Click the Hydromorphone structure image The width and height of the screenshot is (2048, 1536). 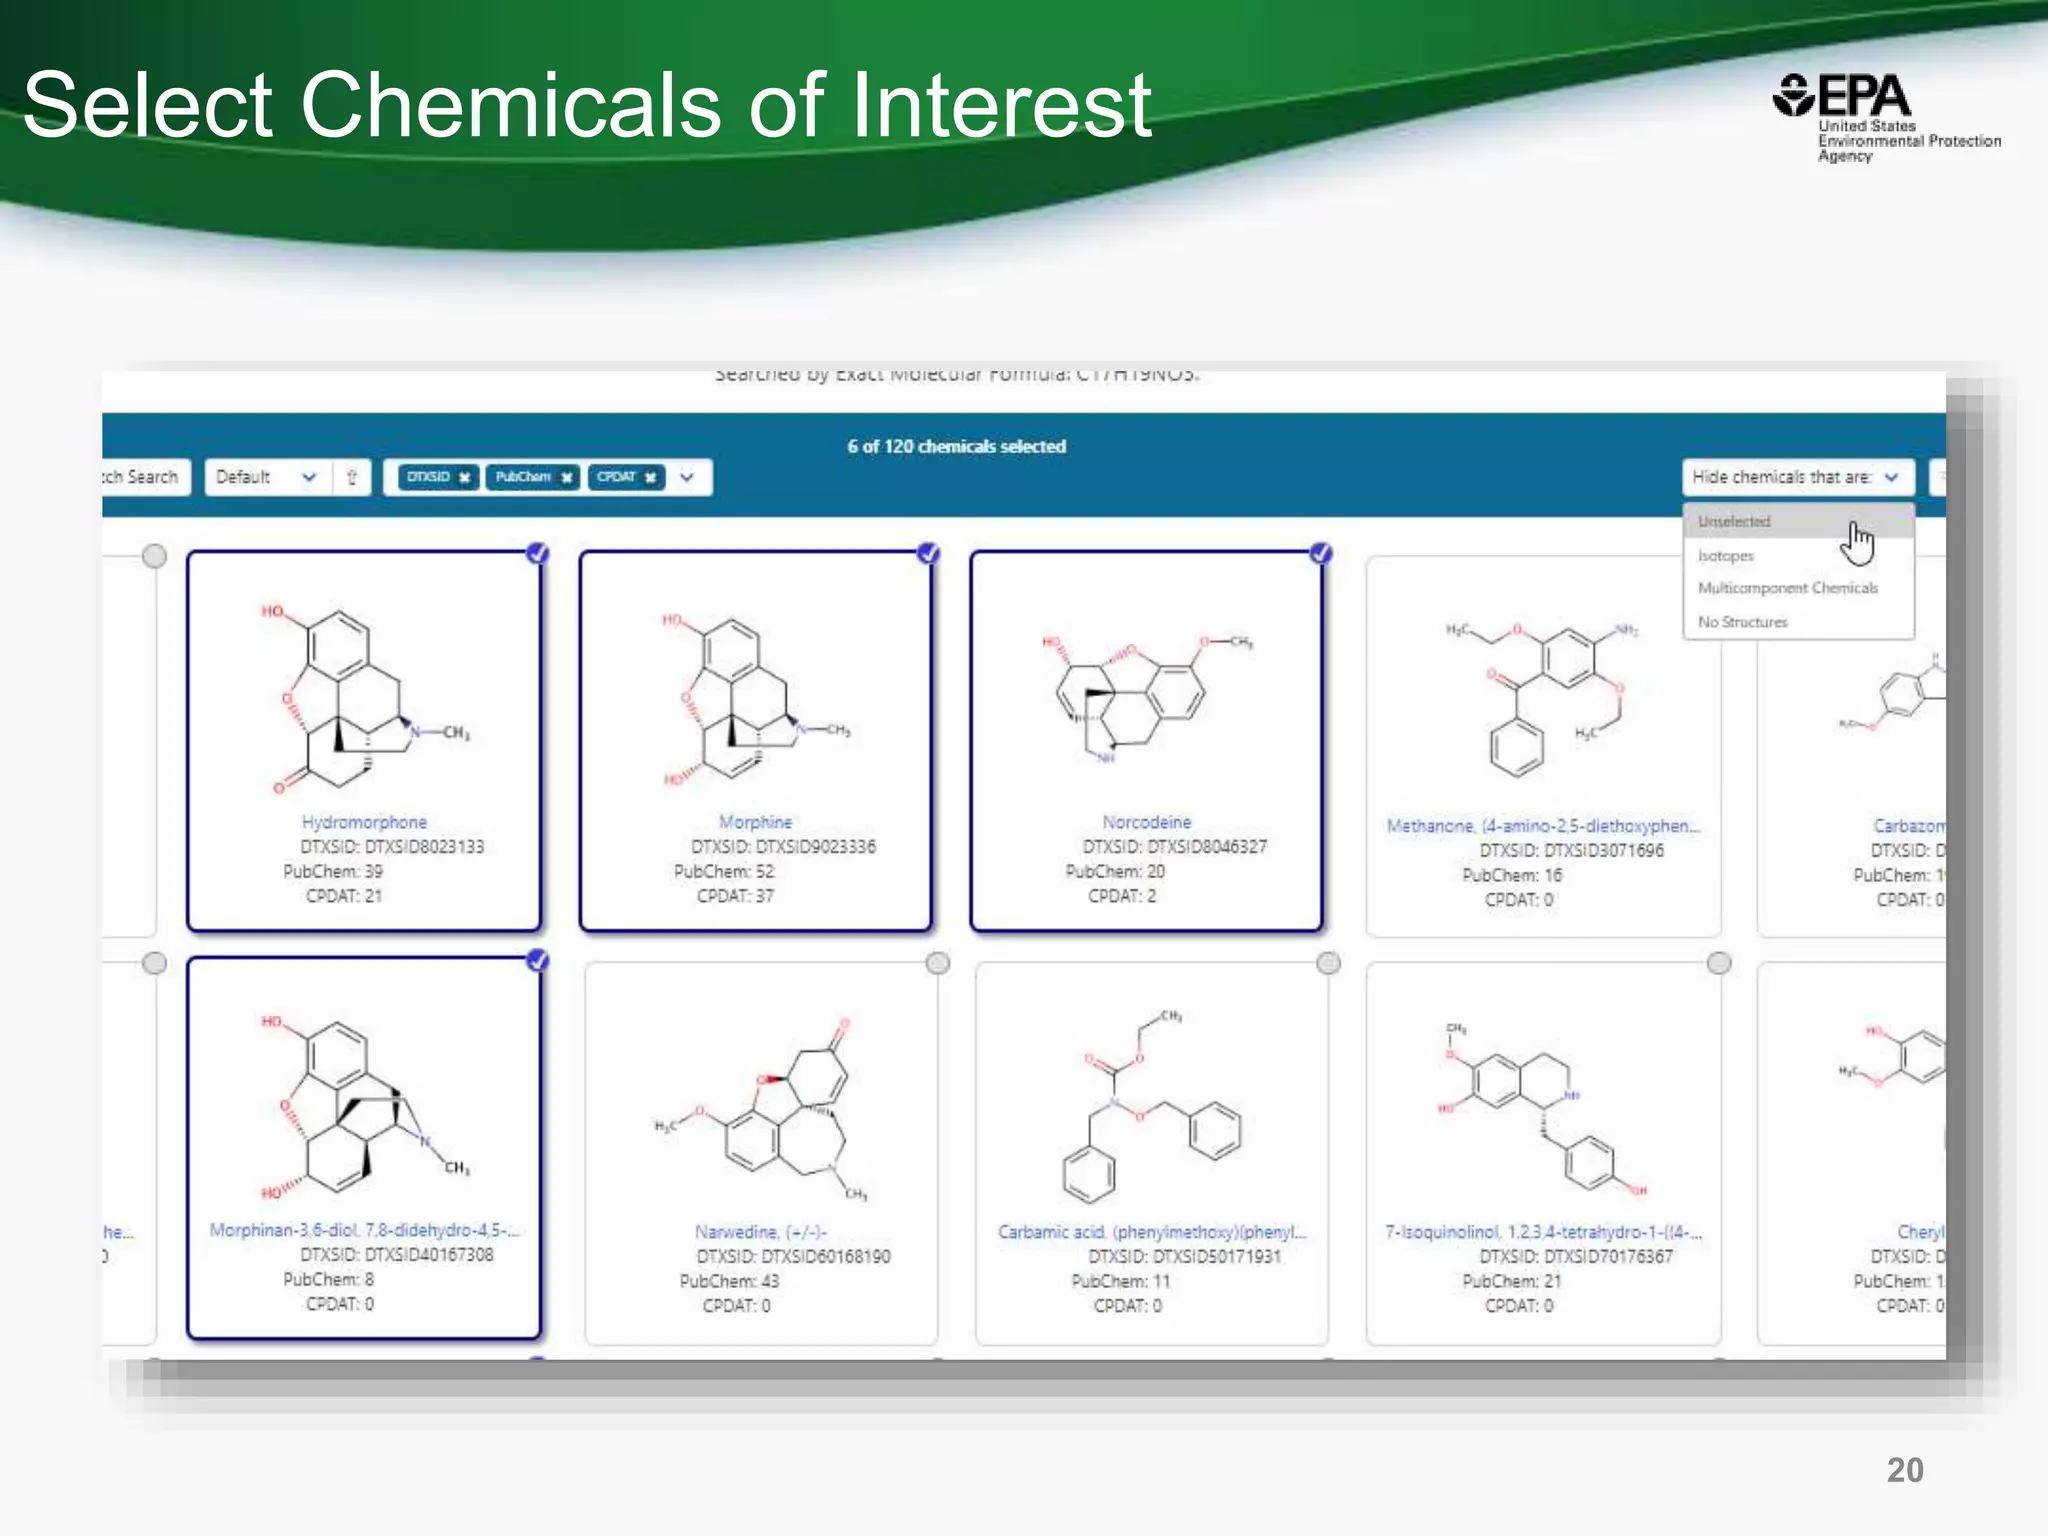click(x=365, y=700)
